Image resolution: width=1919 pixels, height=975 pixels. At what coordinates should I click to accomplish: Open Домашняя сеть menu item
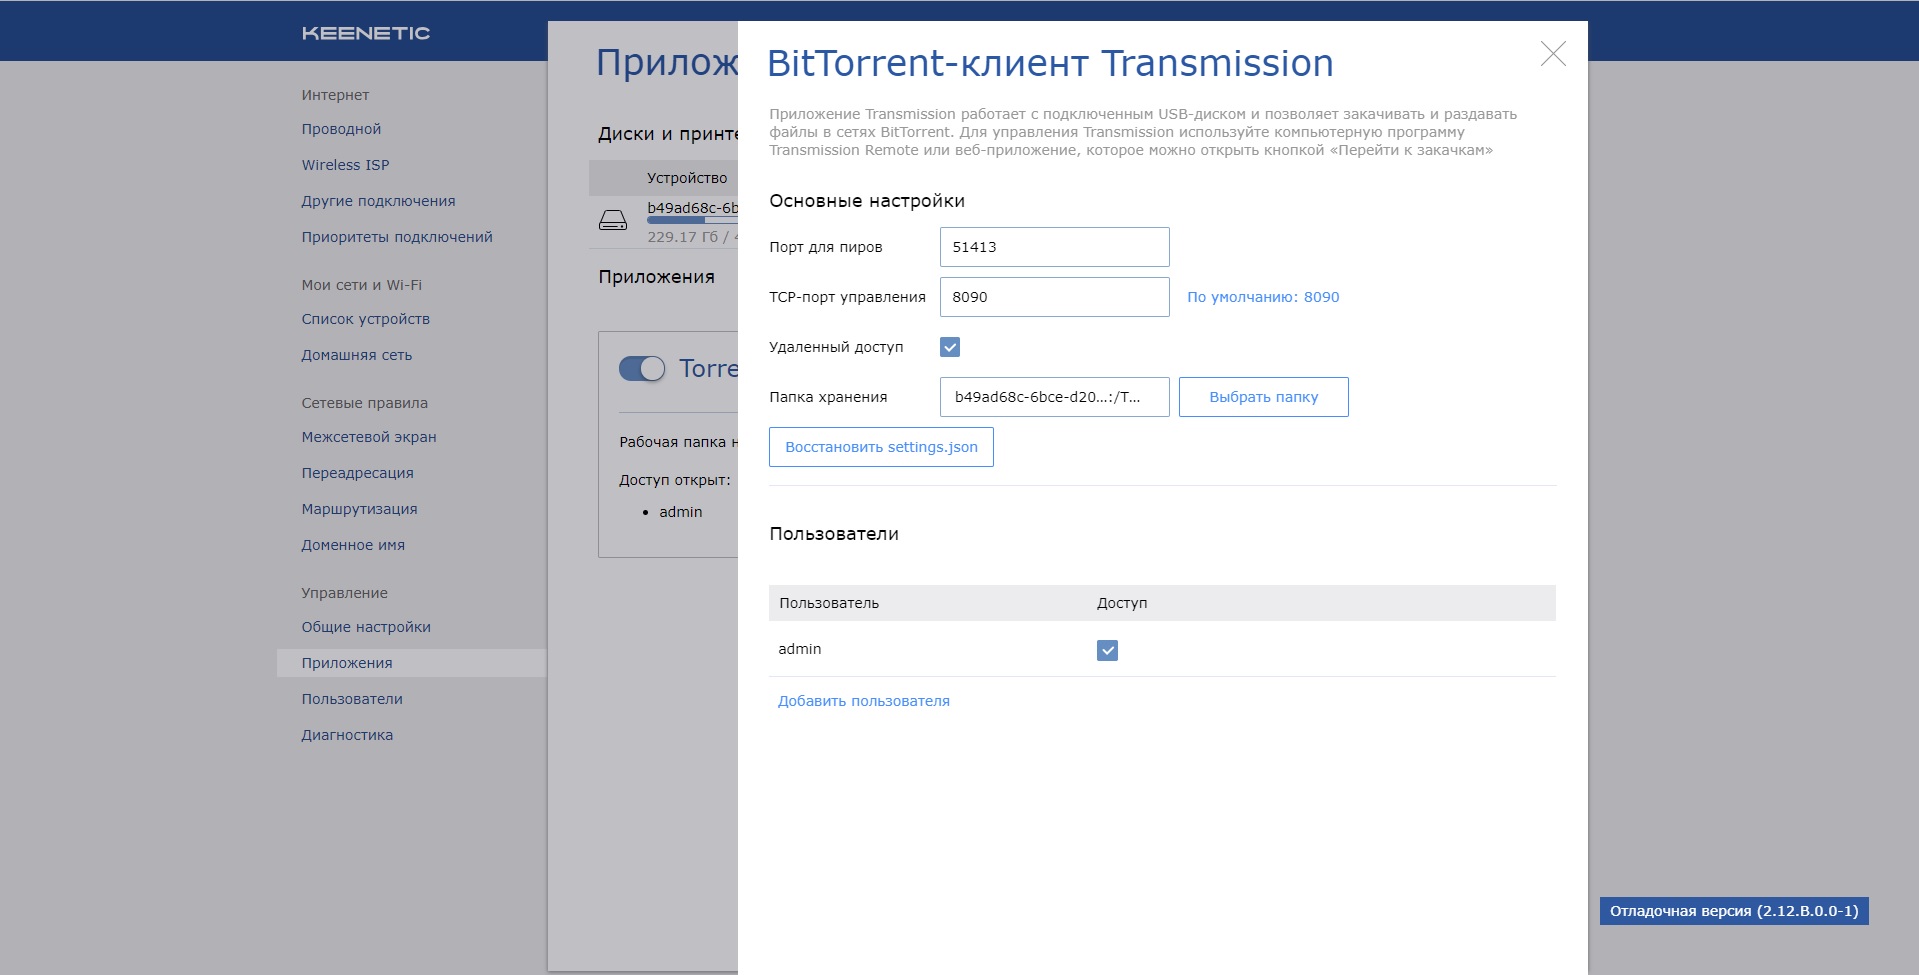pyautogui.click(x=356, y=355)
